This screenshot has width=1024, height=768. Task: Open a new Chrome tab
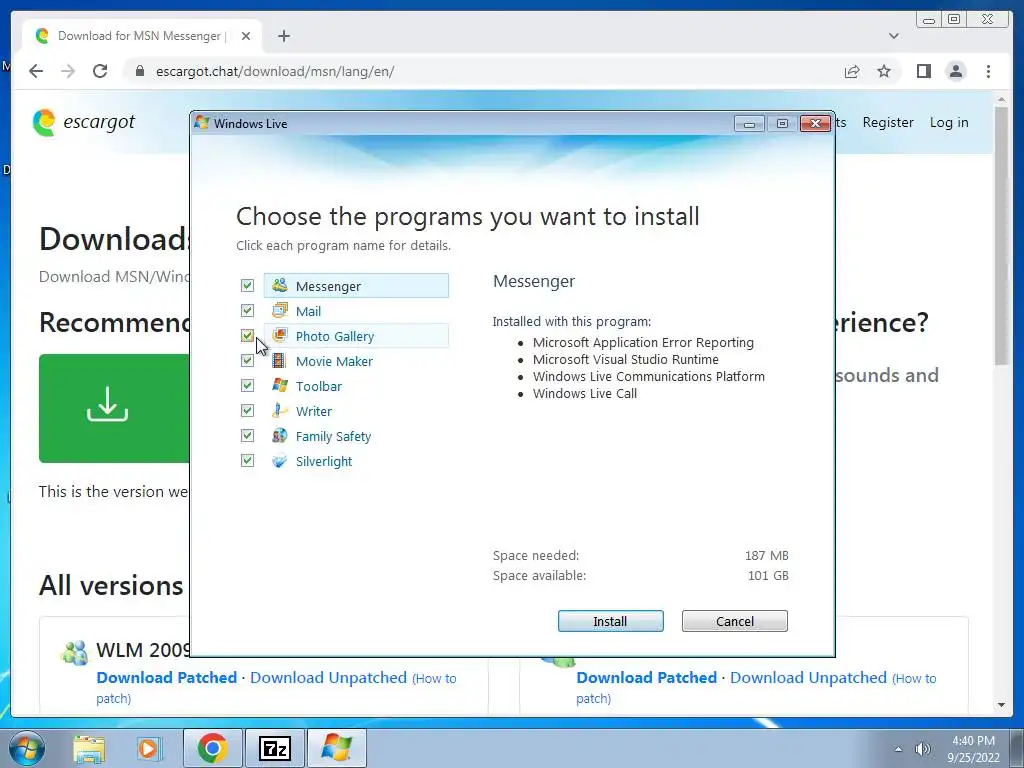(283, 36)
